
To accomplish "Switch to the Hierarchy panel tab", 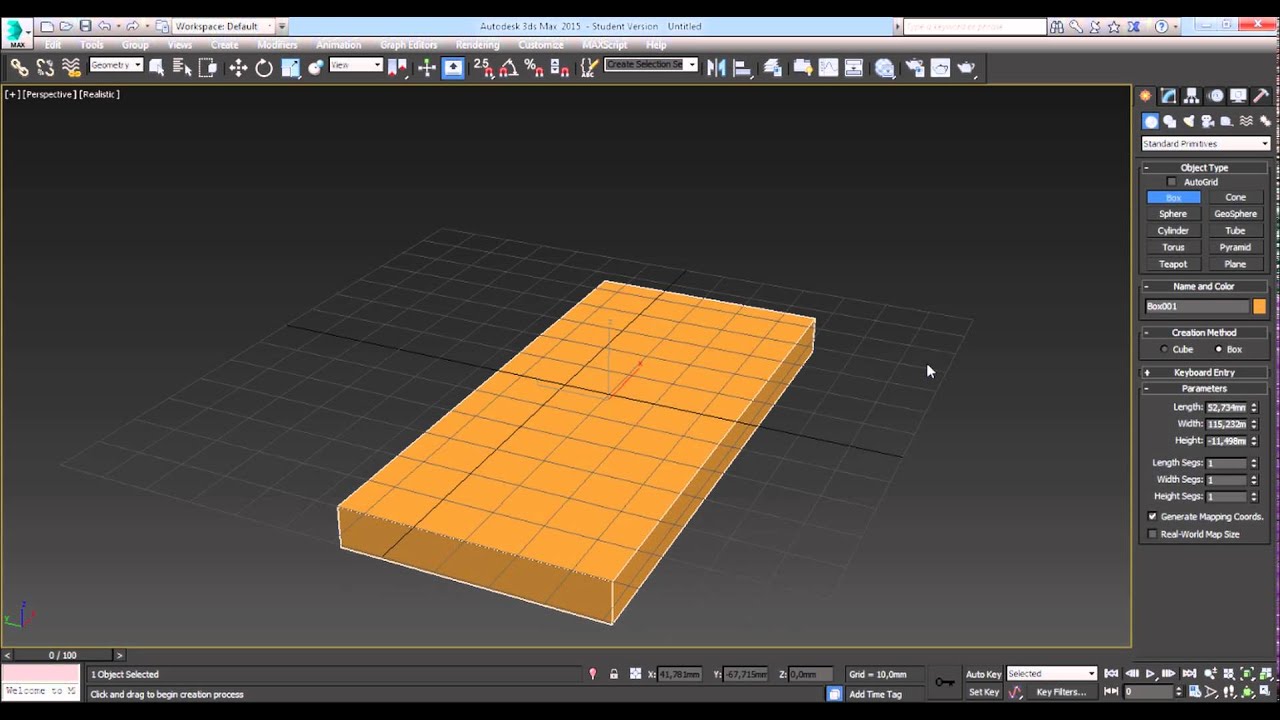I will point(1191,96).
